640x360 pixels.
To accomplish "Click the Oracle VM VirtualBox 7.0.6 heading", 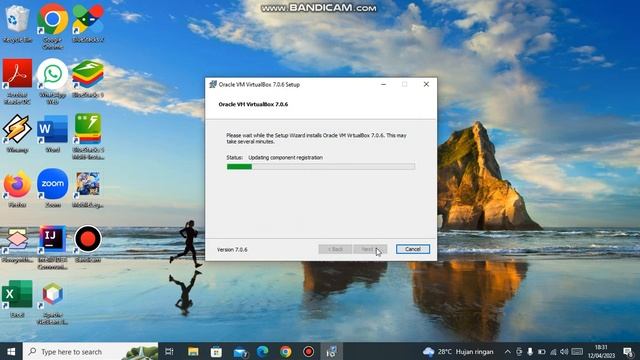I will click(x=253, y=104).
